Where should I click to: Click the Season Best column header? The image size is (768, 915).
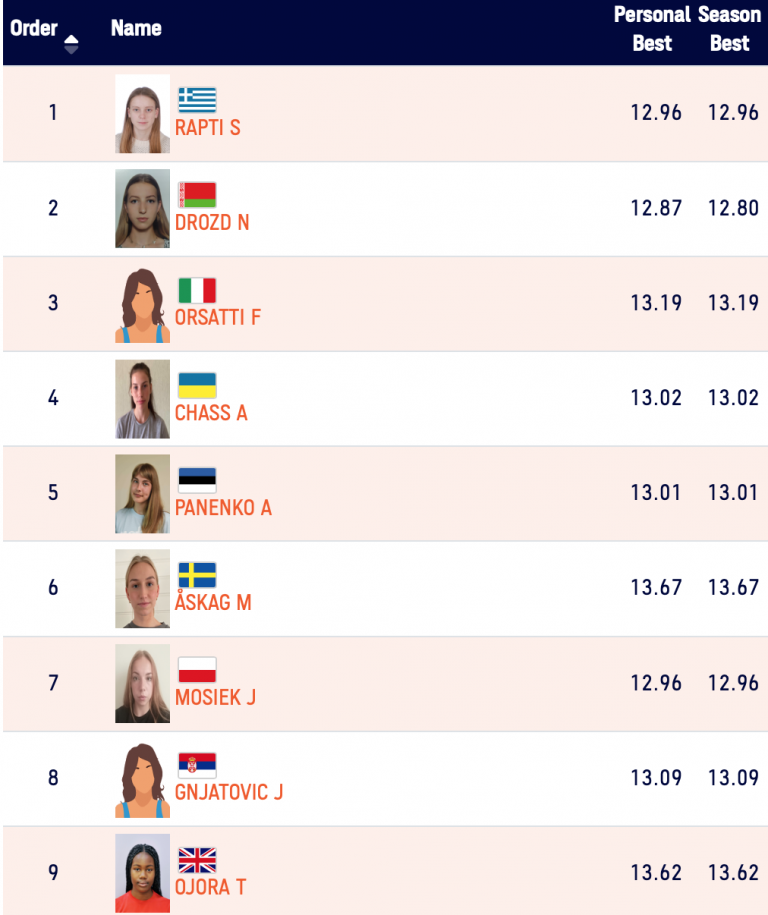tap(729, 29)
